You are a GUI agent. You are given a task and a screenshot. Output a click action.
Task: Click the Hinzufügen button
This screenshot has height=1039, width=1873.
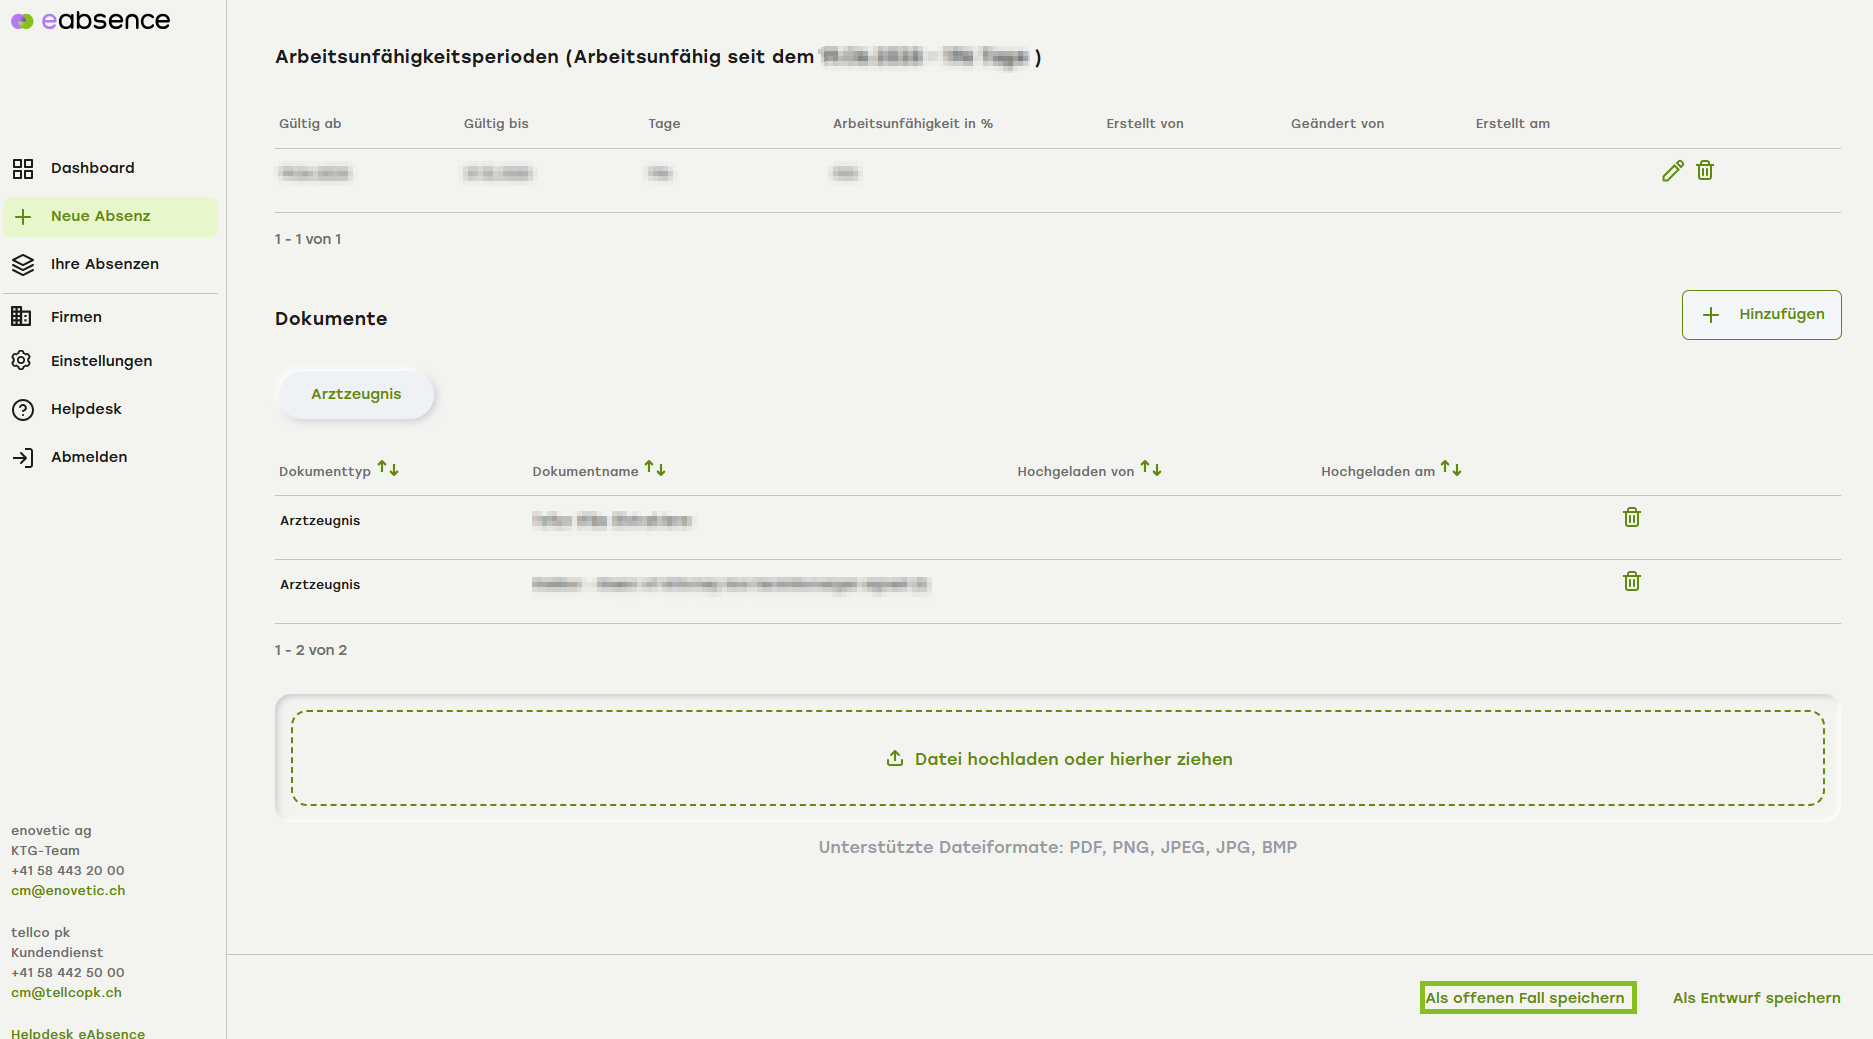coord(1761,315)
